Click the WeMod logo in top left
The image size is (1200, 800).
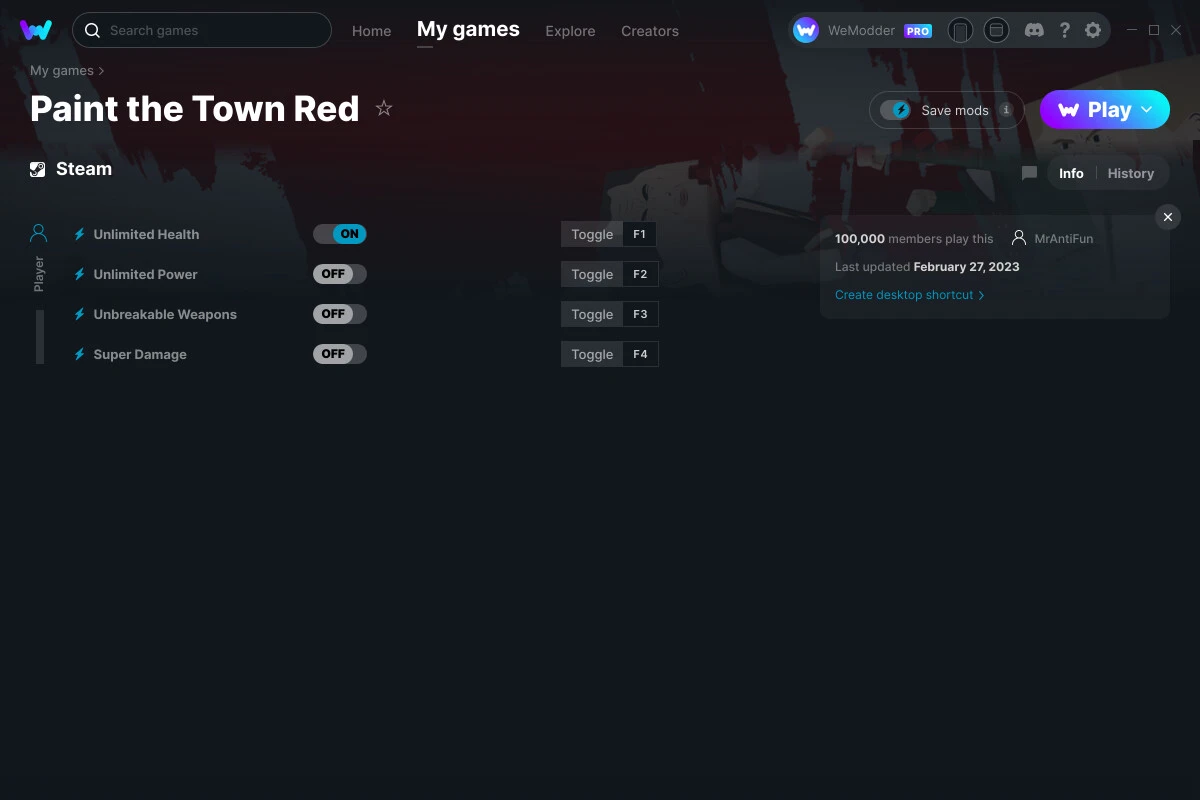[37, 30]
